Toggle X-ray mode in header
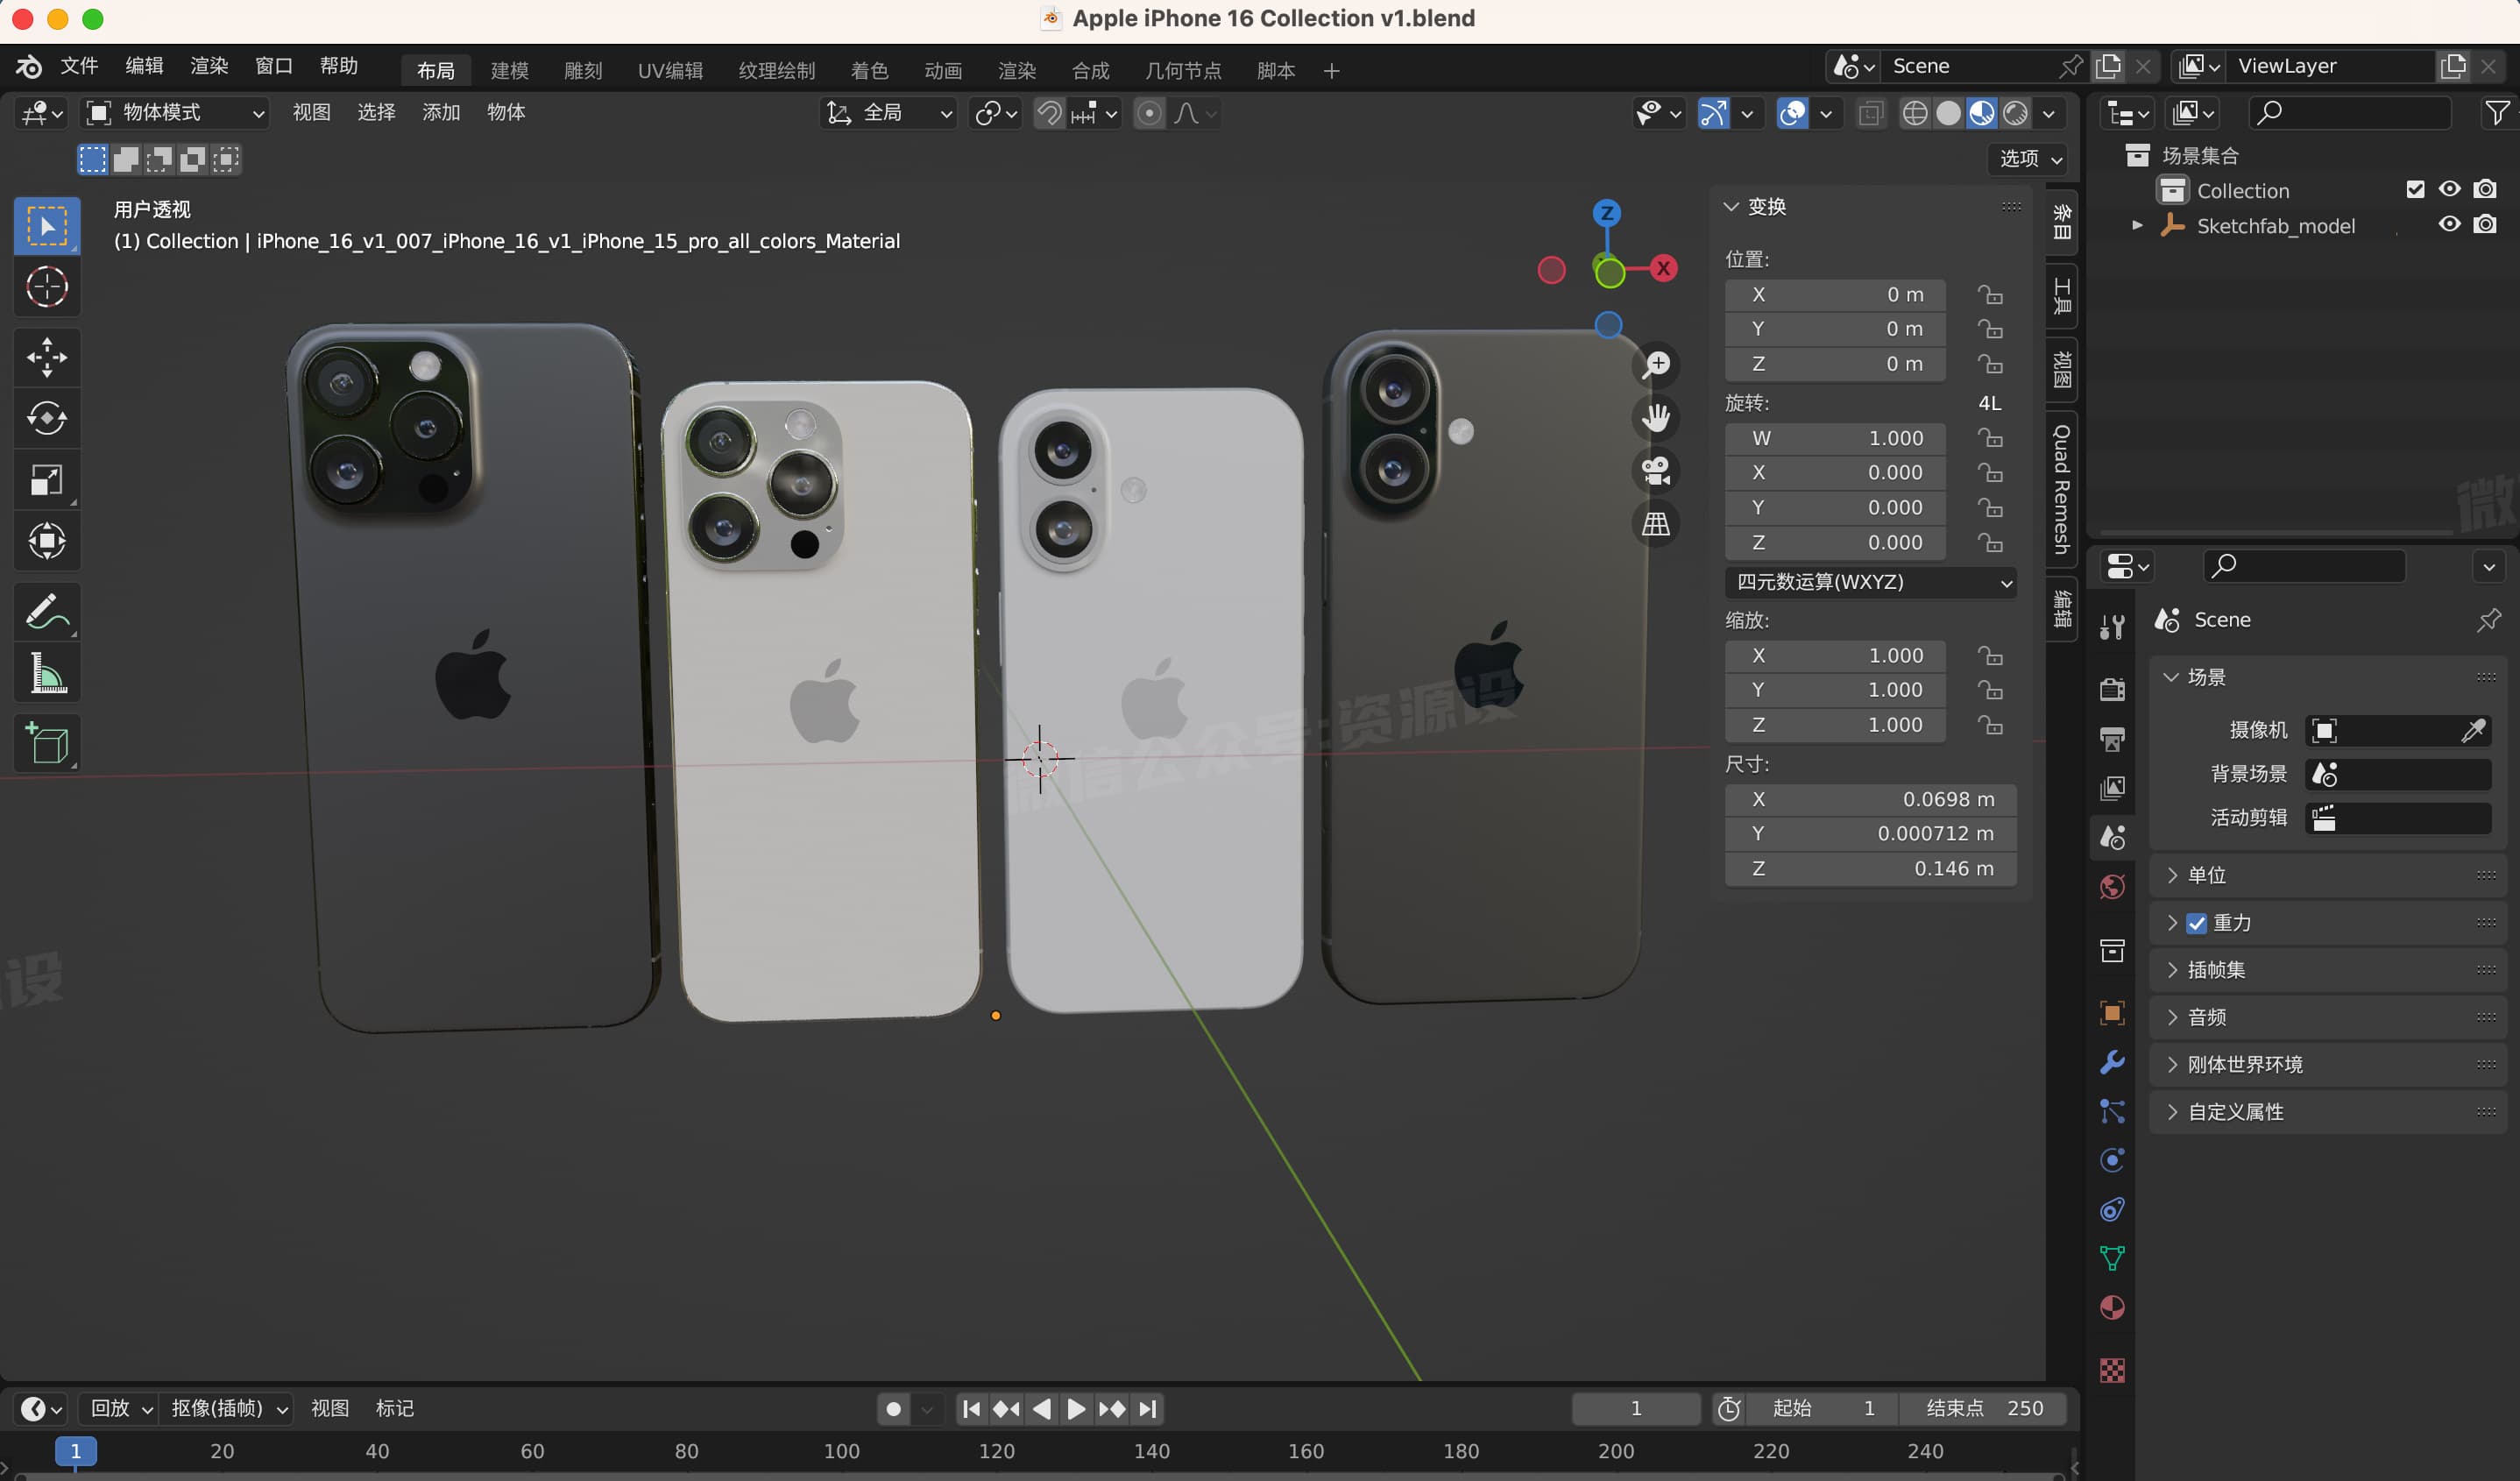Screen dimensions: 2520x1481 [1871, 113]
